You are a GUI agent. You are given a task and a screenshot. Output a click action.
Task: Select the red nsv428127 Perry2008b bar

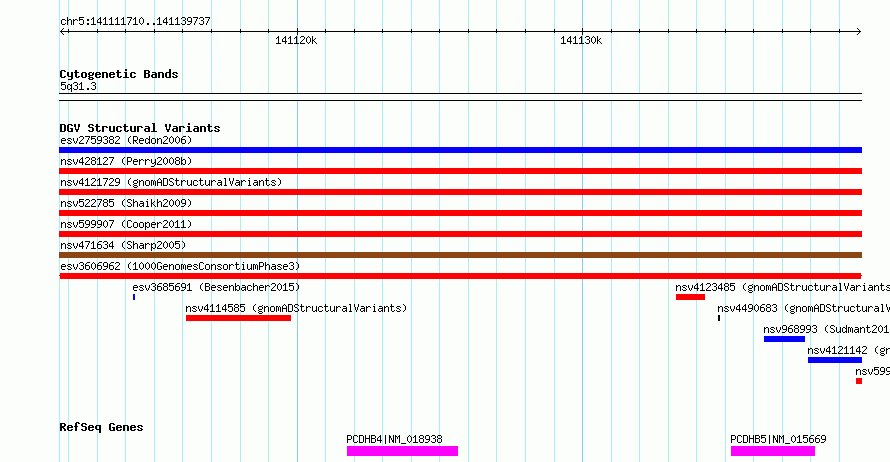pos(460,171)
